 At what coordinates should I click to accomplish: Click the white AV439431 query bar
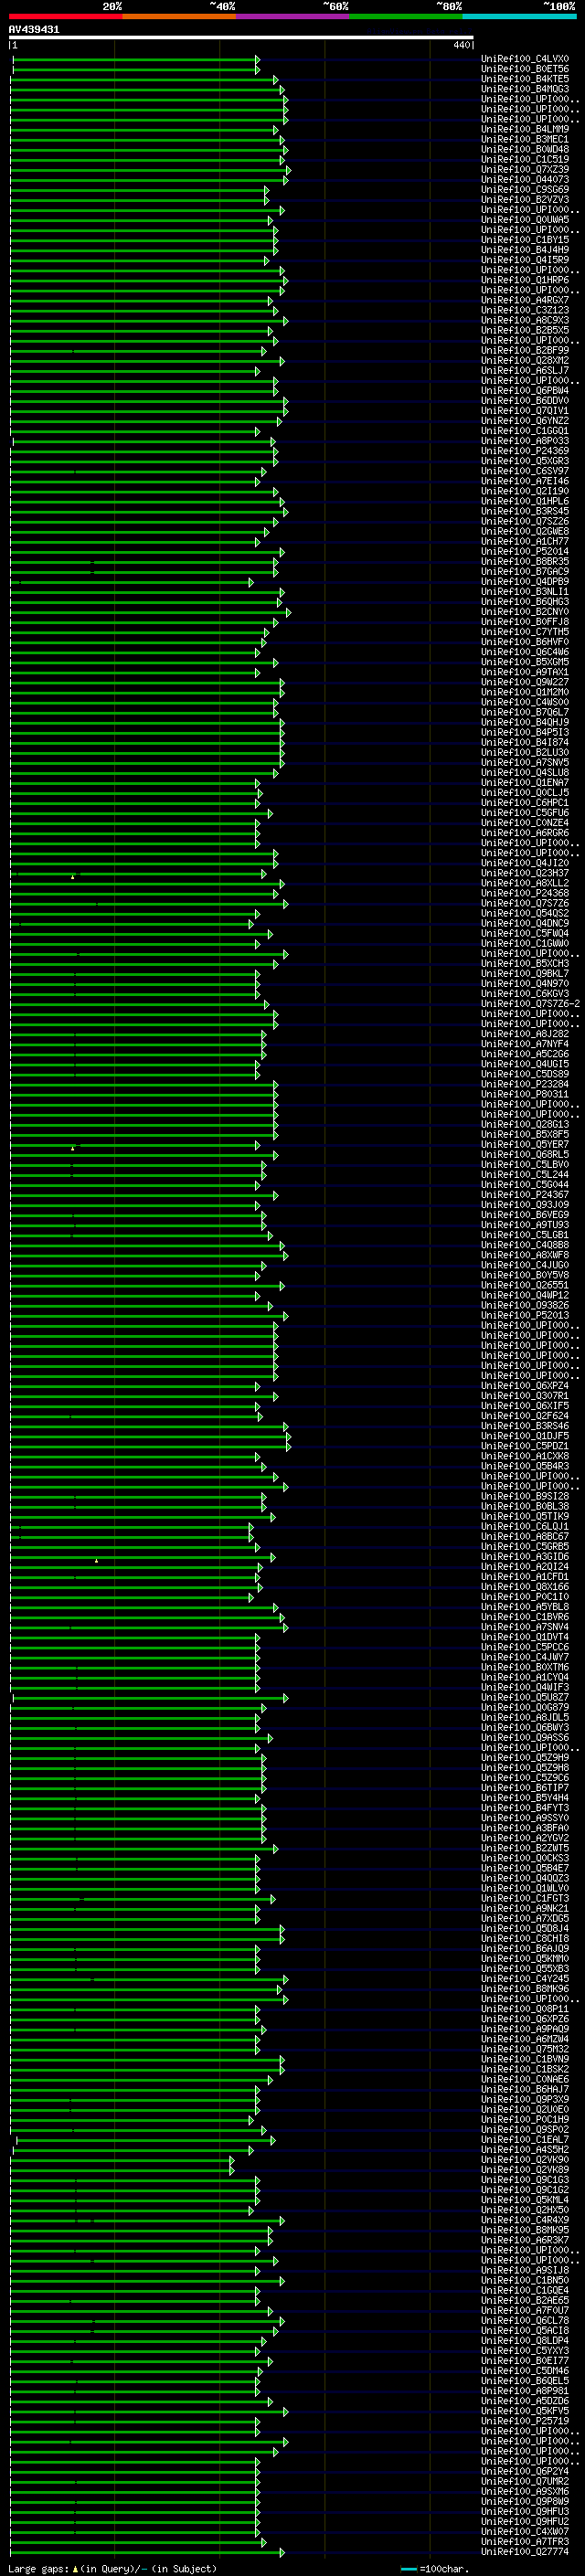point(241,37)
